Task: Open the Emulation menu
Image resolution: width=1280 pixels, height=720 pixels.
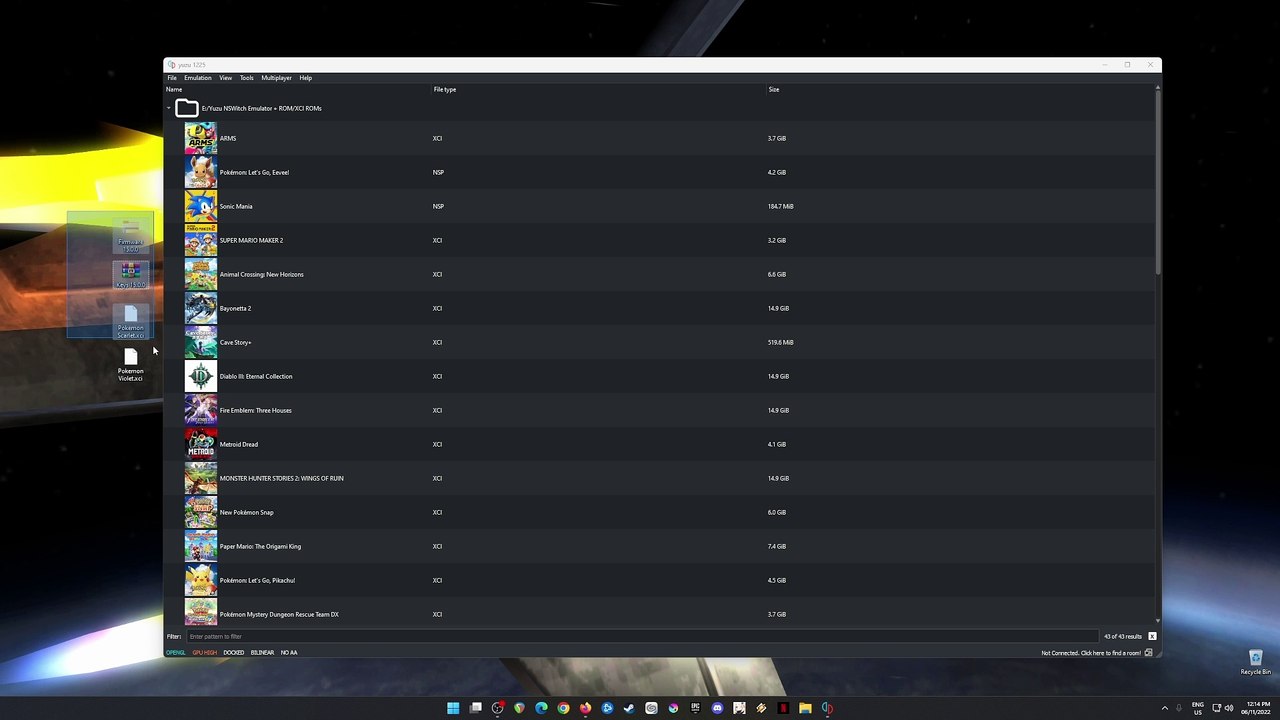Action: click(x=197, y=78)
